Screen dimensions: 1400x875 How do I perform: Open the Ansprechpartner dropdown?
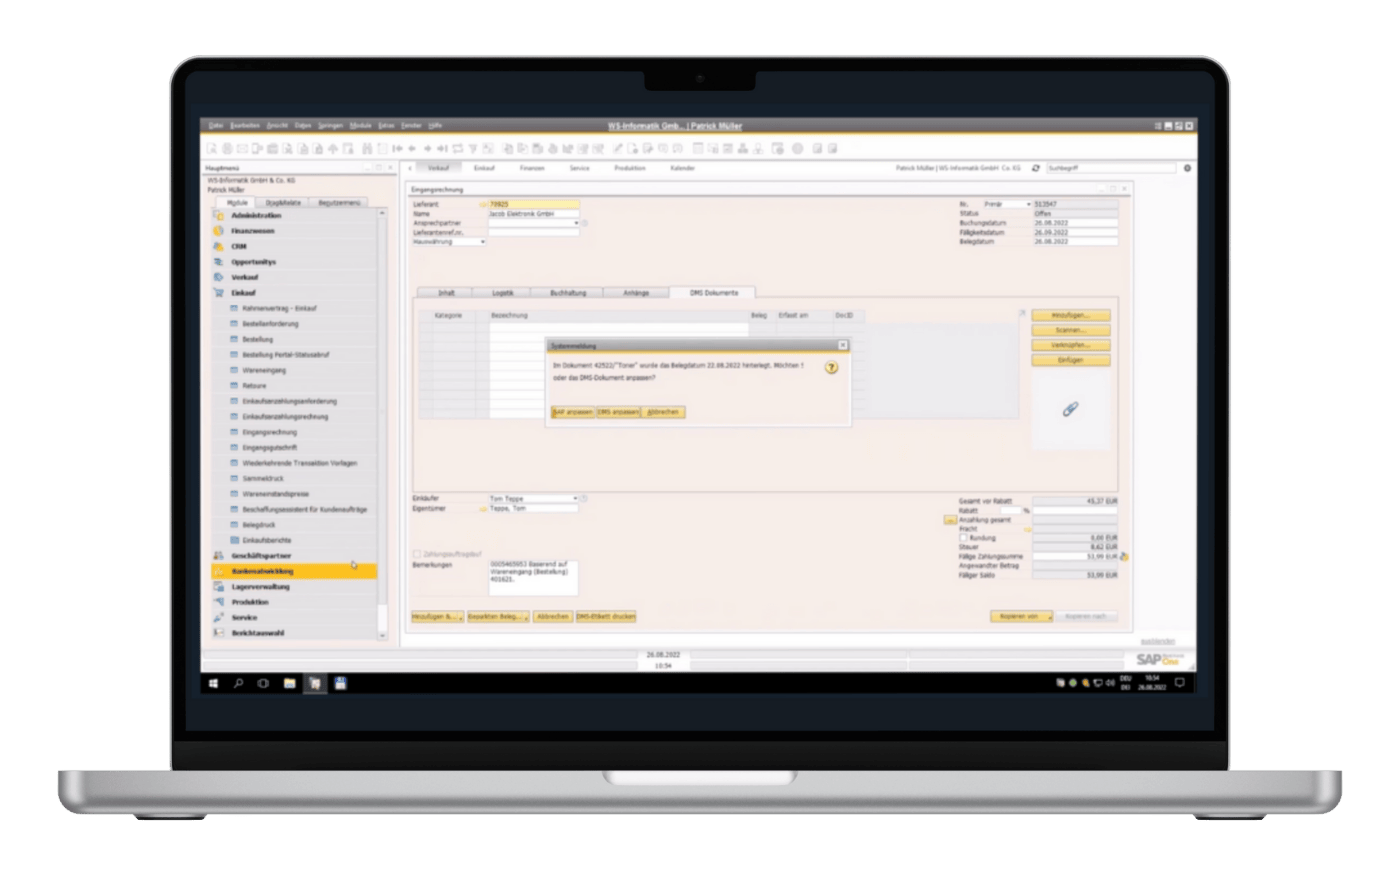coord(576,223)
